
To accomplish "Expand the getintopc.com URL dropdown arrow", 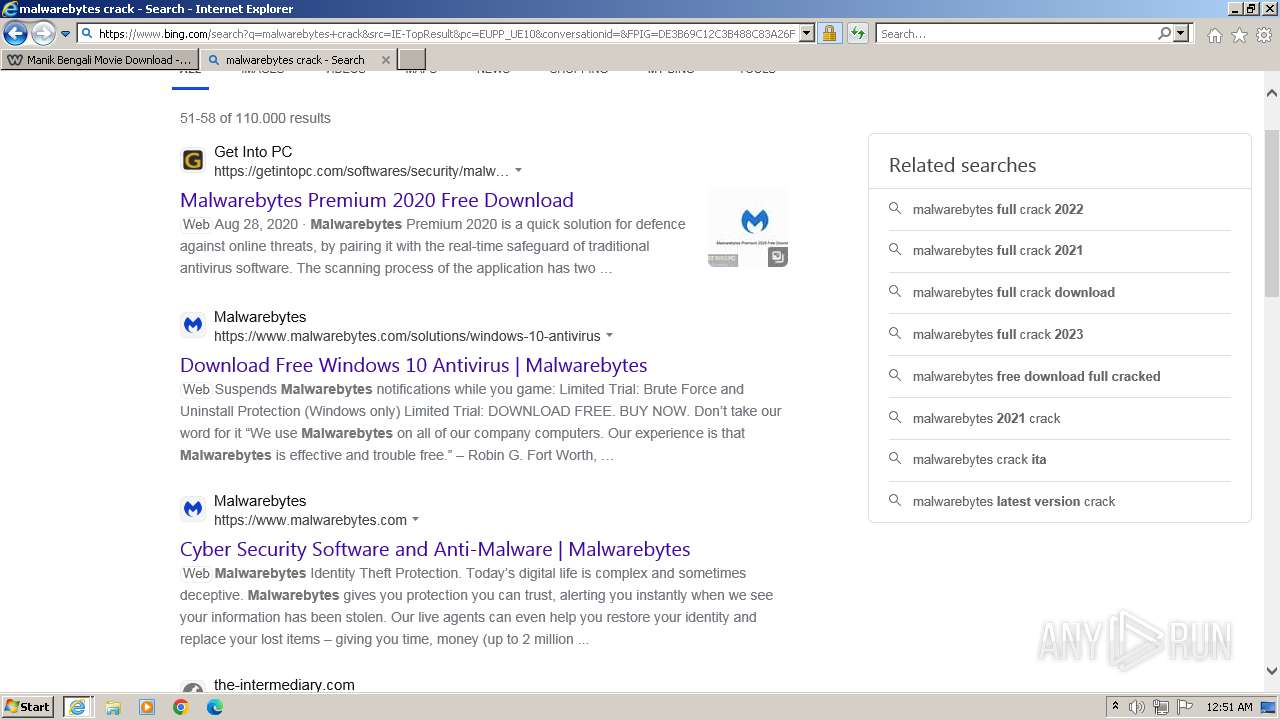I will pos(518,171).
